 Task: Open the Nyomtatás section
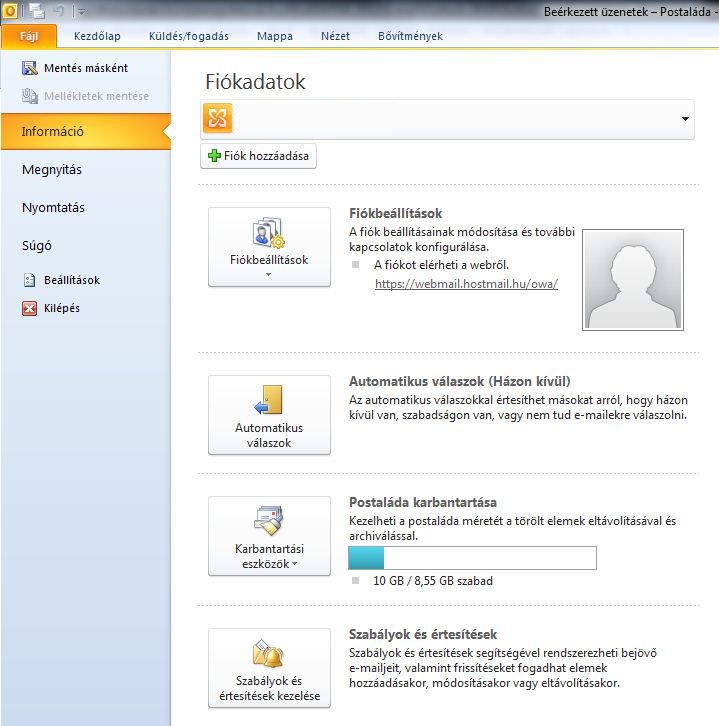(x=53, y=207)
